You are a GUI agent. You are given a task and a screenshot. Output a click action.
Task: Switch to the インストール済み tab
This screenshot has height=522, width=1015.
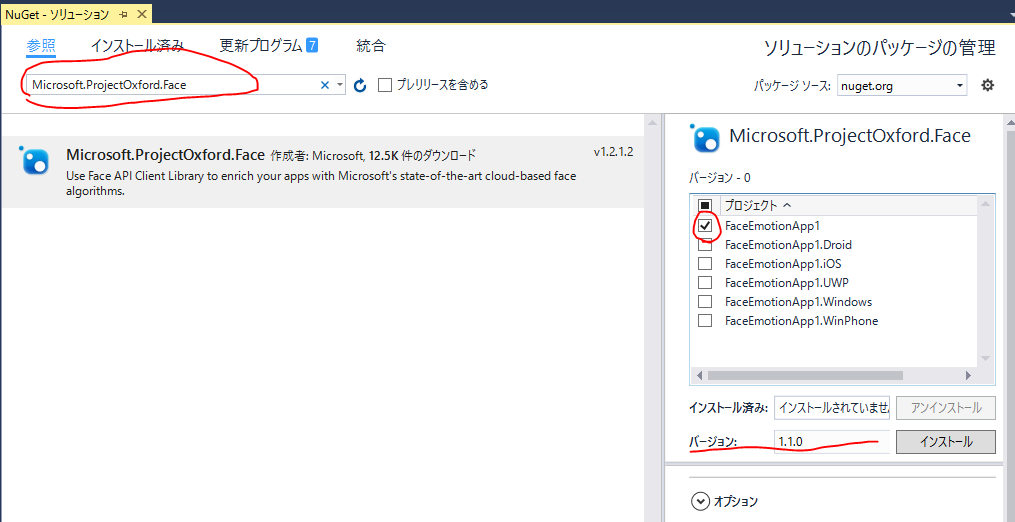click(x=137, y=45)
